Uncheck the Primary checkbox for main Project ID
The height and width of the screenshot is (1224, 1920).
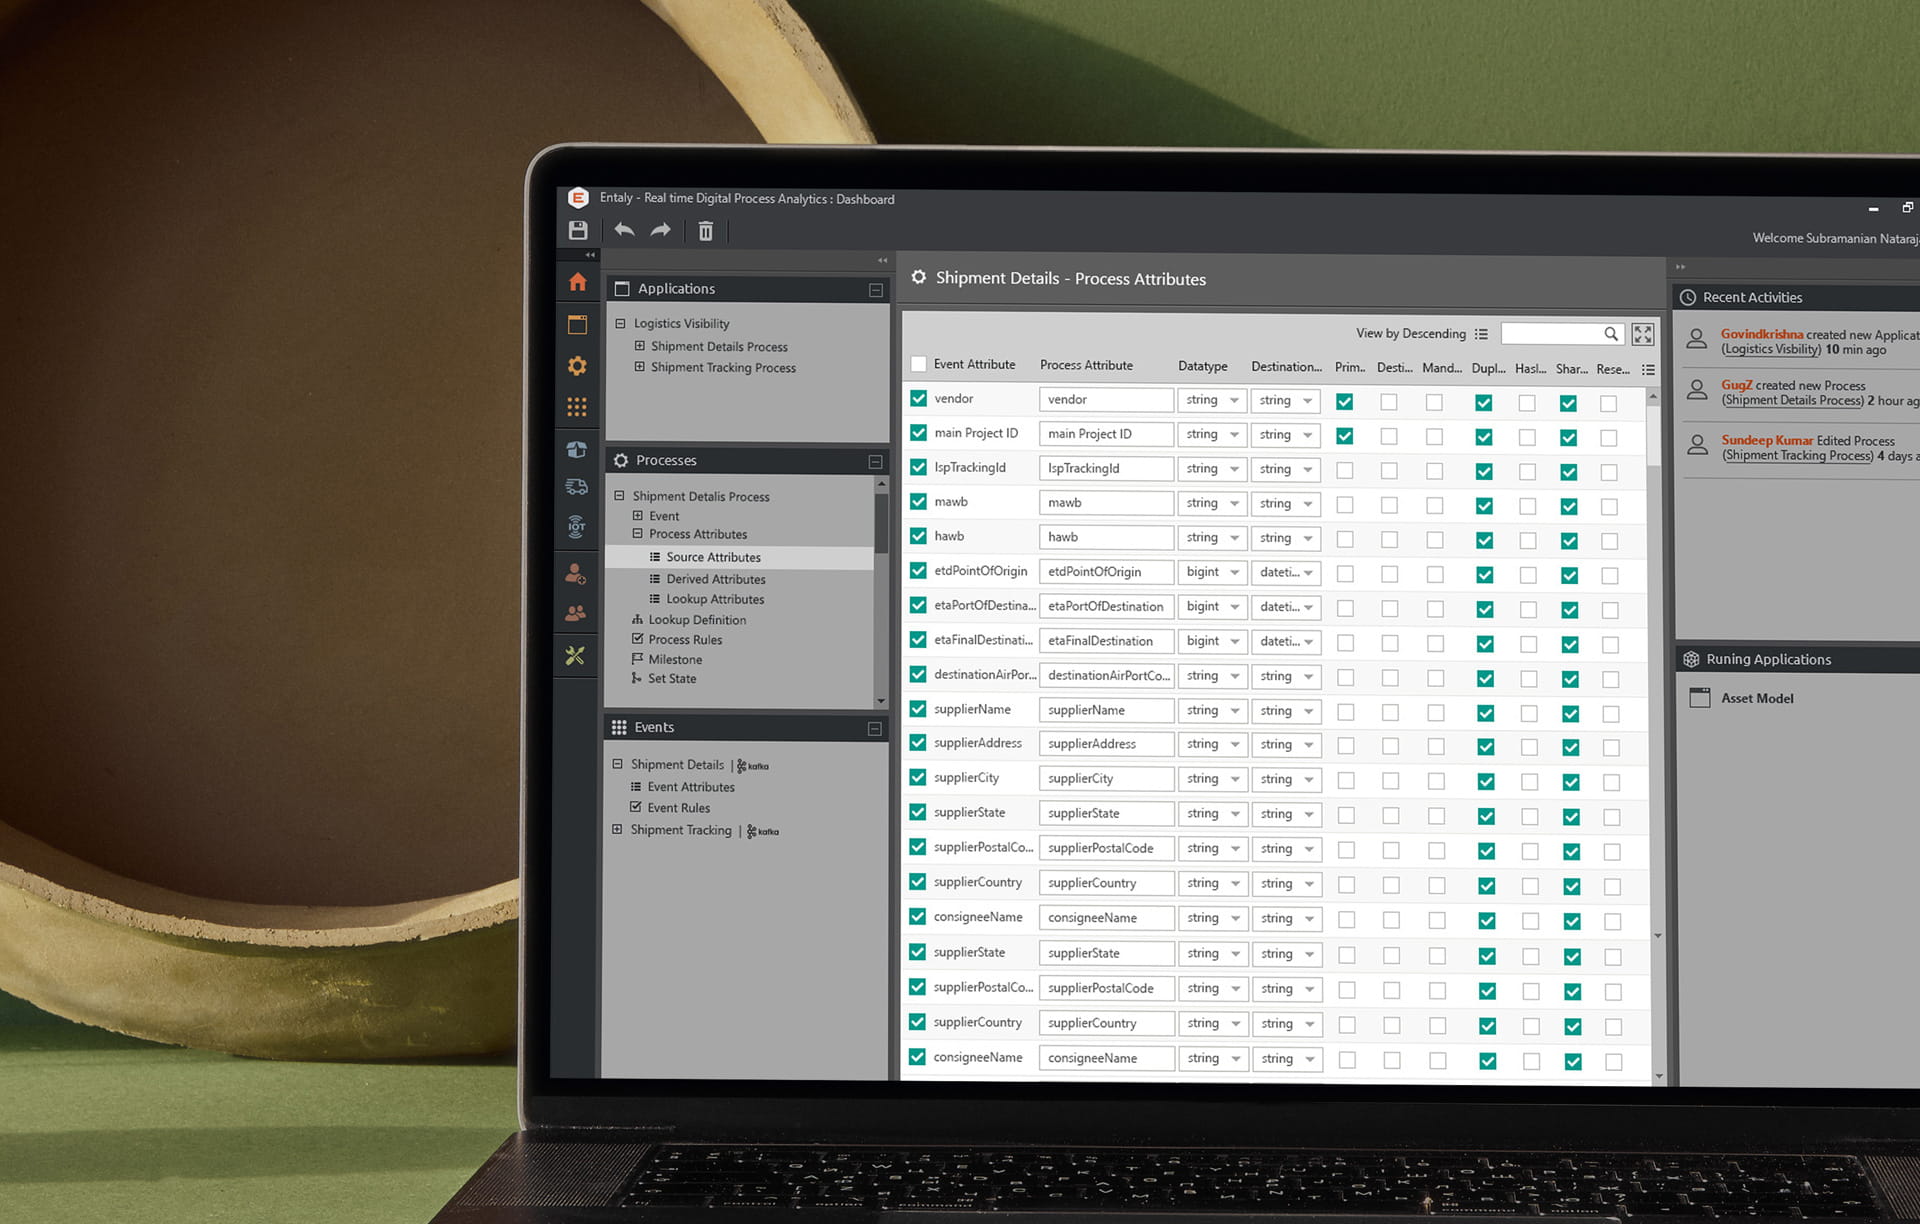click(x=1345, y=436)
